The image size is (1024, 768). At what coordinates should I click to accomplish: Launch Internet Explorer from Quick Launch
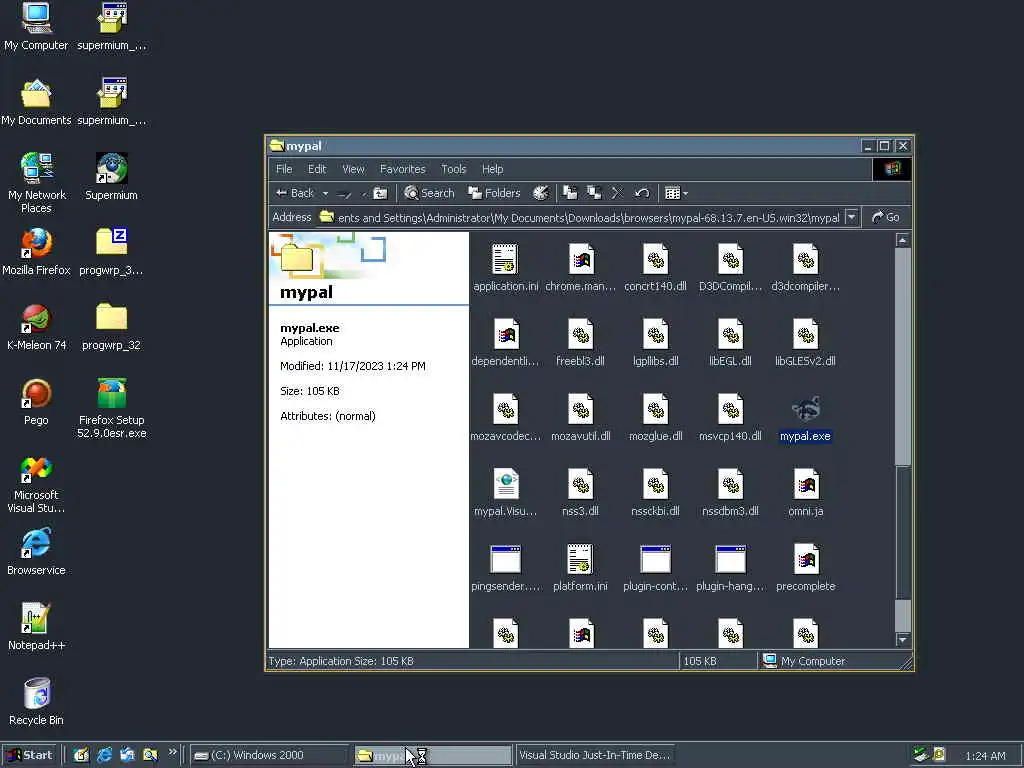point(104,756)
